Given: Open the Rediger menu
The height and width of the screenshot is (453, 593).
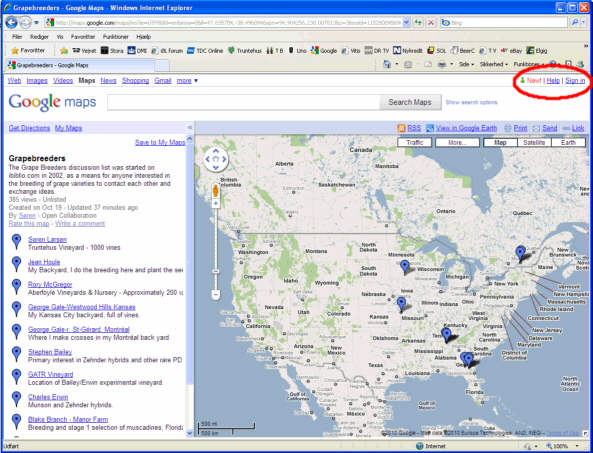Looking at the screenshot, I should 39,37.
